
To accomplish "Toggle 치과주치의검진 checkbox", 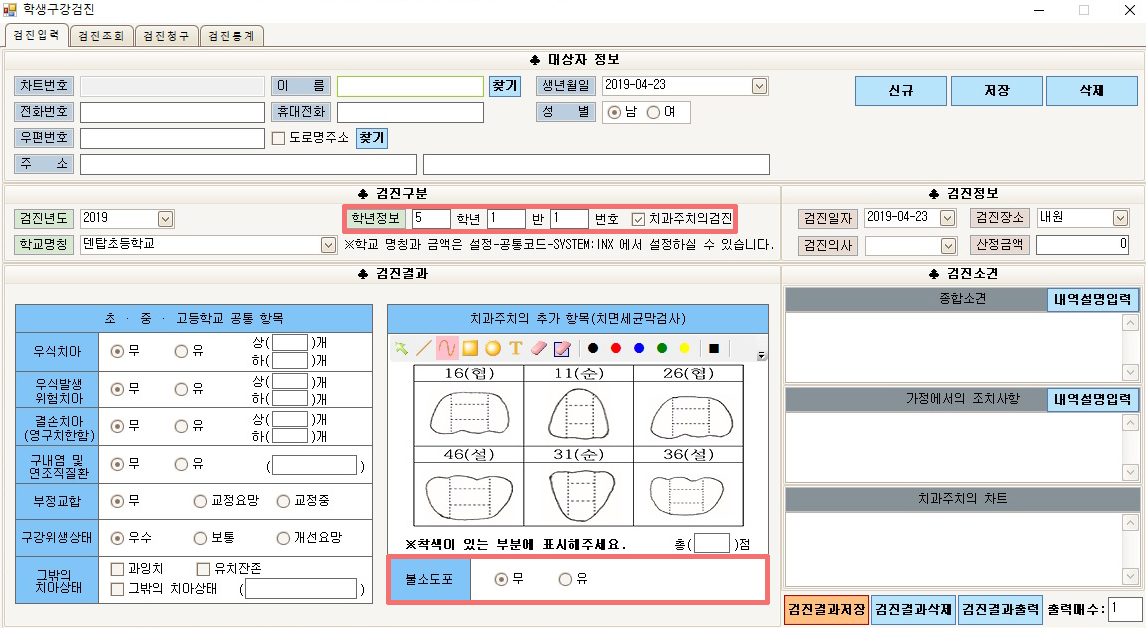I will pos(638,219).
